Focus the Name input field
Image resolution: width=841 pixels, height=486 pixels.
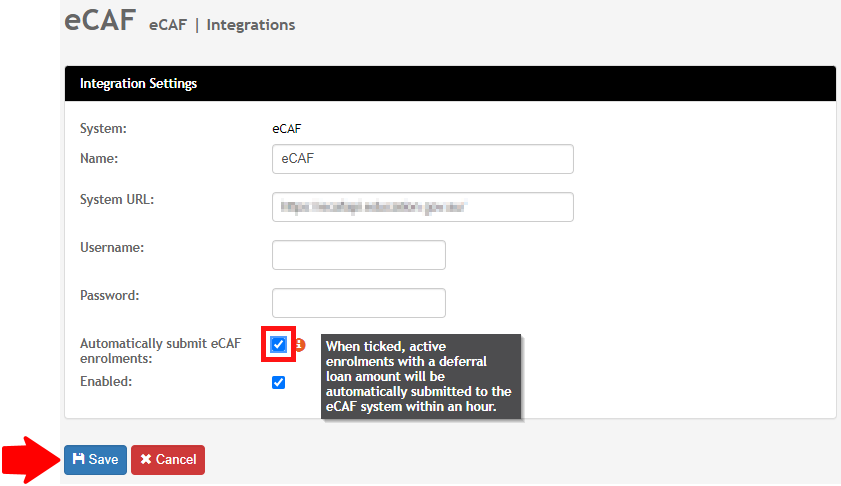tap(422, 159)
